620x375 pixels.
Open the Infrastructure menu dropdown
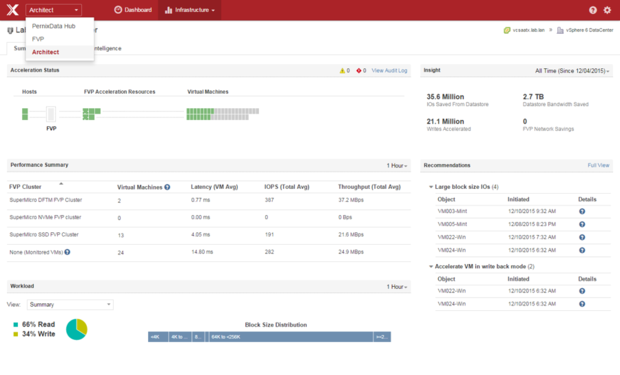point(190,10)
